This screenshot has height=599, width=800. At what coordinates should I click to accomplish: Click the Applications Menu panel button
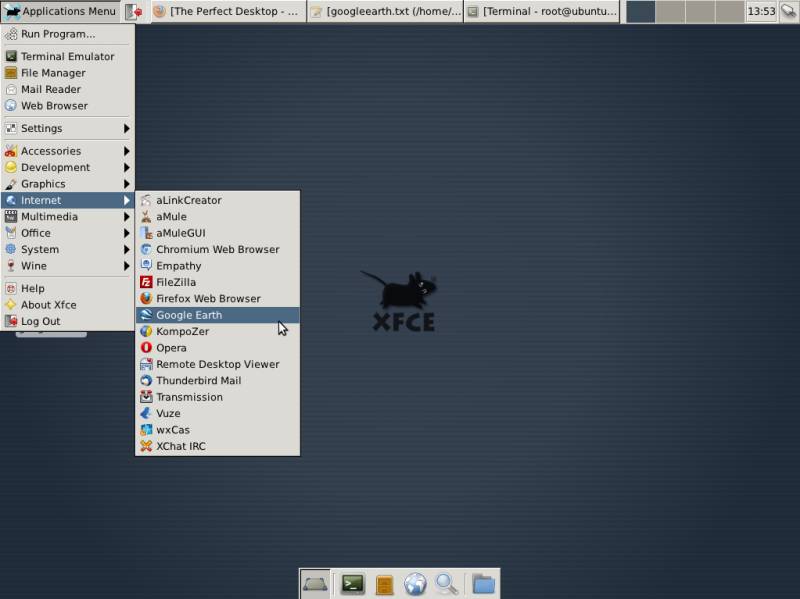[x=61, y=11]
